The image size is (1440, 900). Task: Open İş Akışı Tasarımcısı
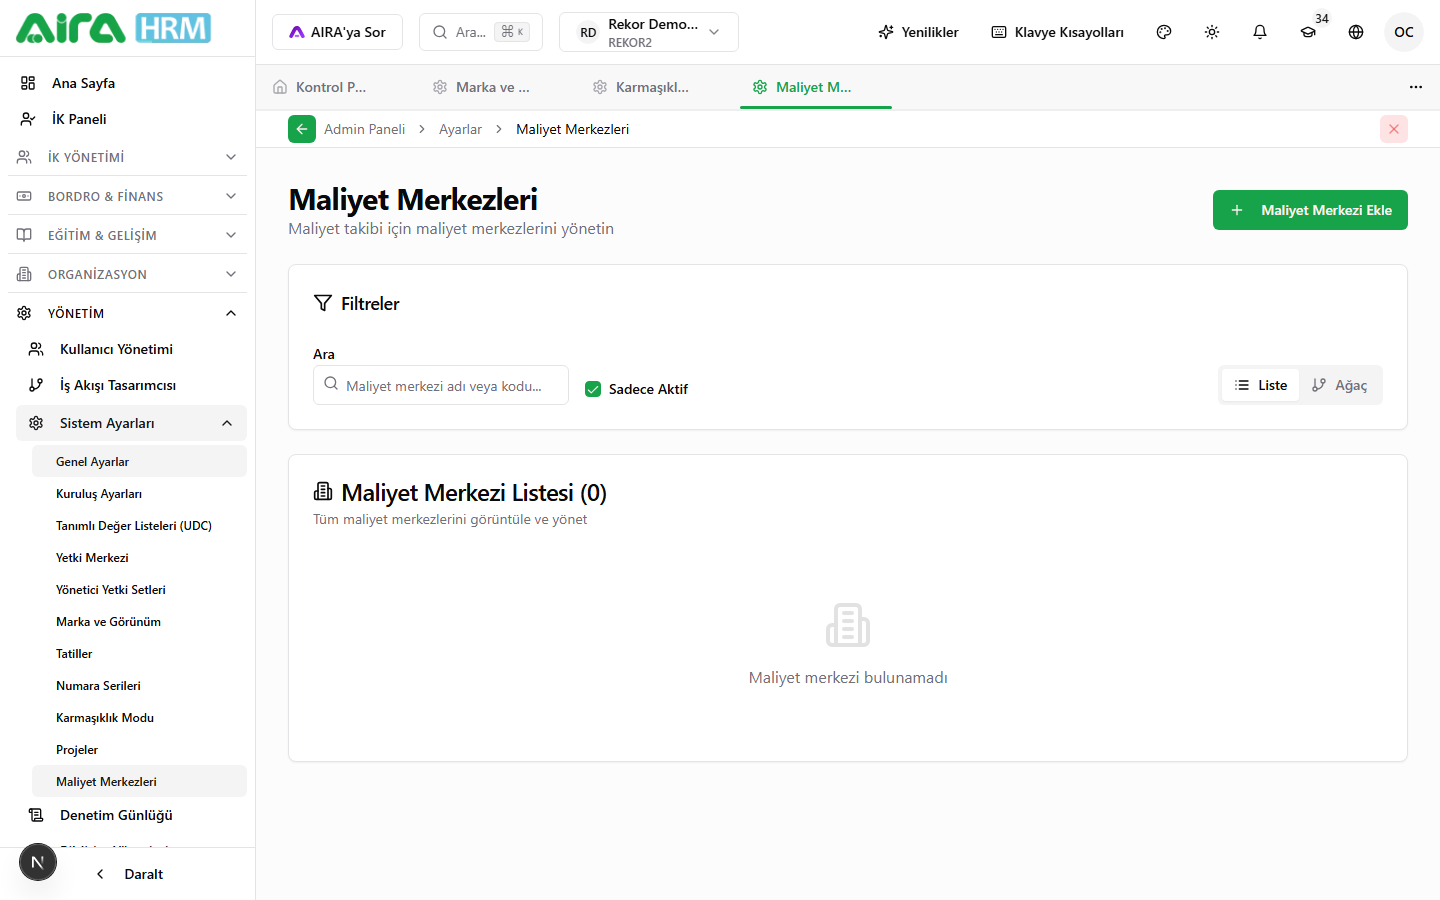131,385
